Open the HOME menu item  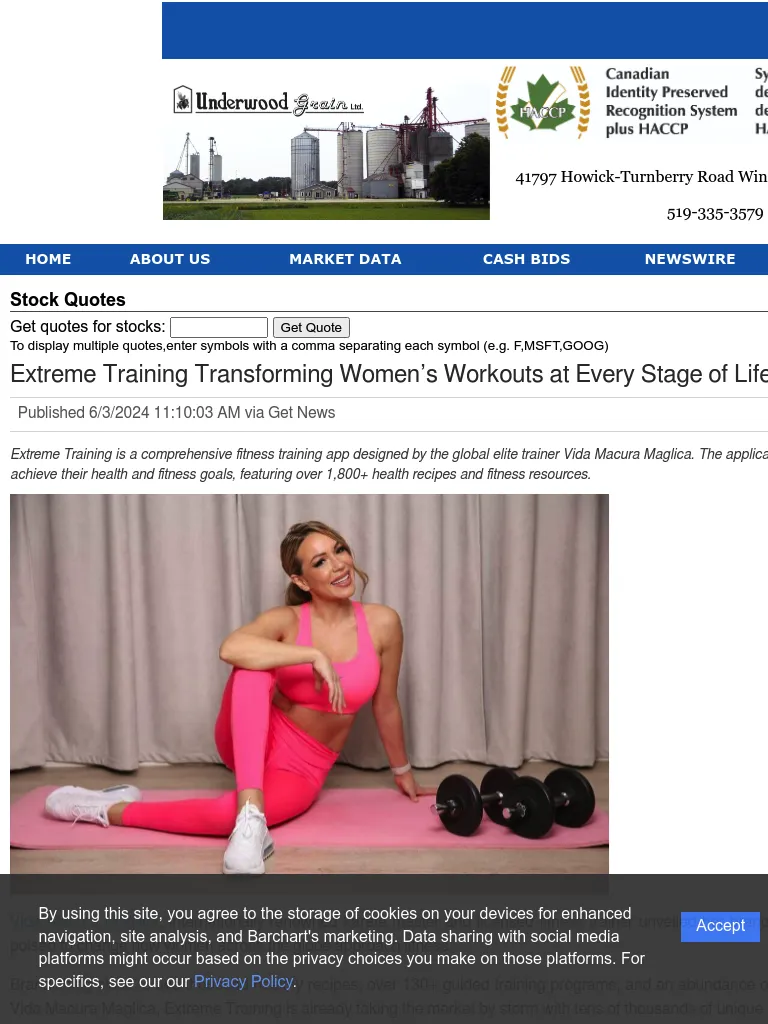(x=48, y=259)
